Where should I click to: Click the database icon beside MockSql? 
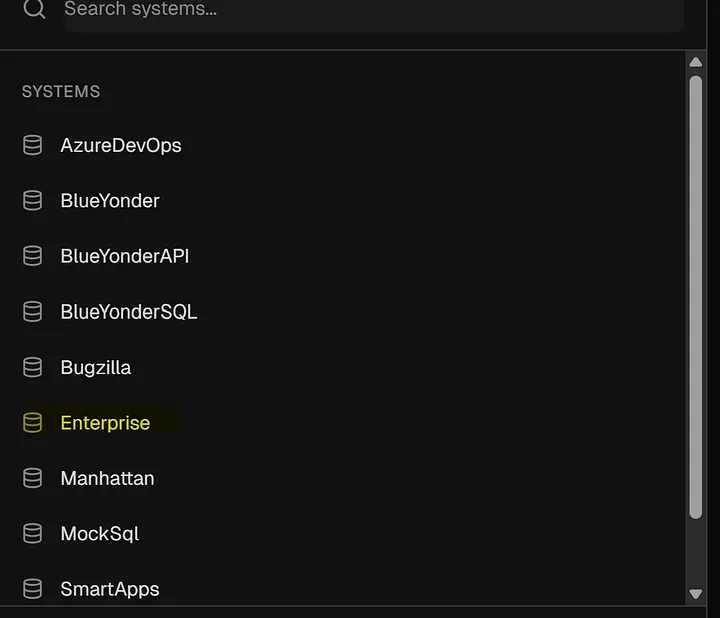pos(32,534)
